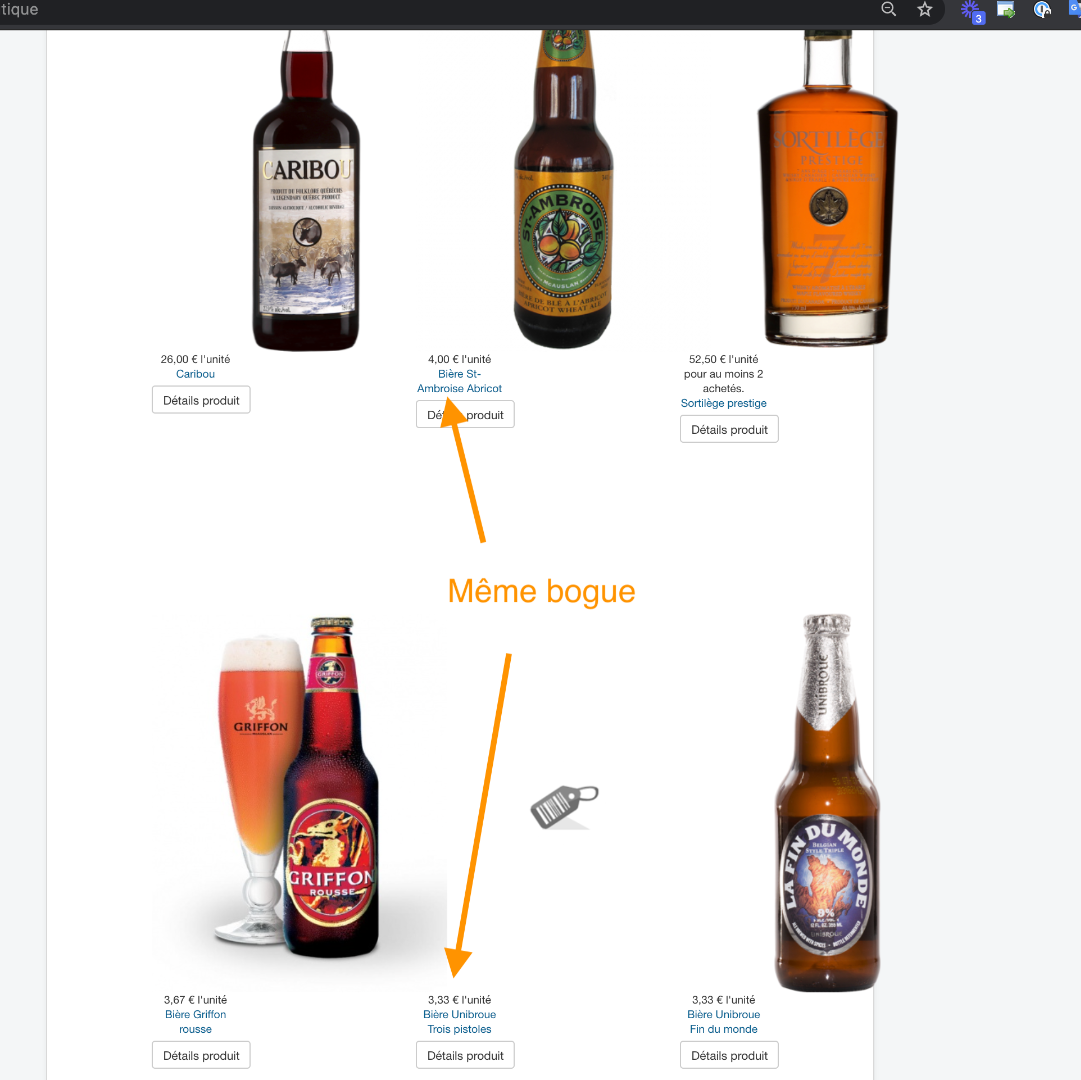
Task: Click the 'pour au moins 2 achetés.' text
Action: (723, 381)
